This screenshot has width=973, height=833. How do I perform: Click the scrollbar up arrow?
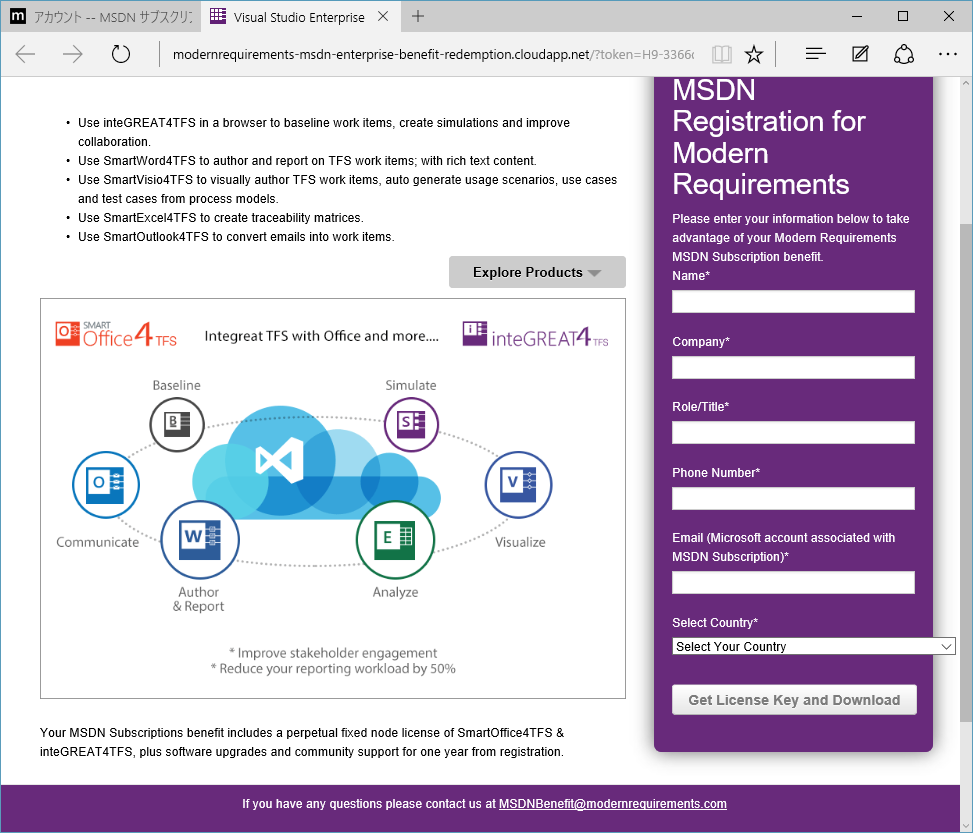click(x=966, y=83)
